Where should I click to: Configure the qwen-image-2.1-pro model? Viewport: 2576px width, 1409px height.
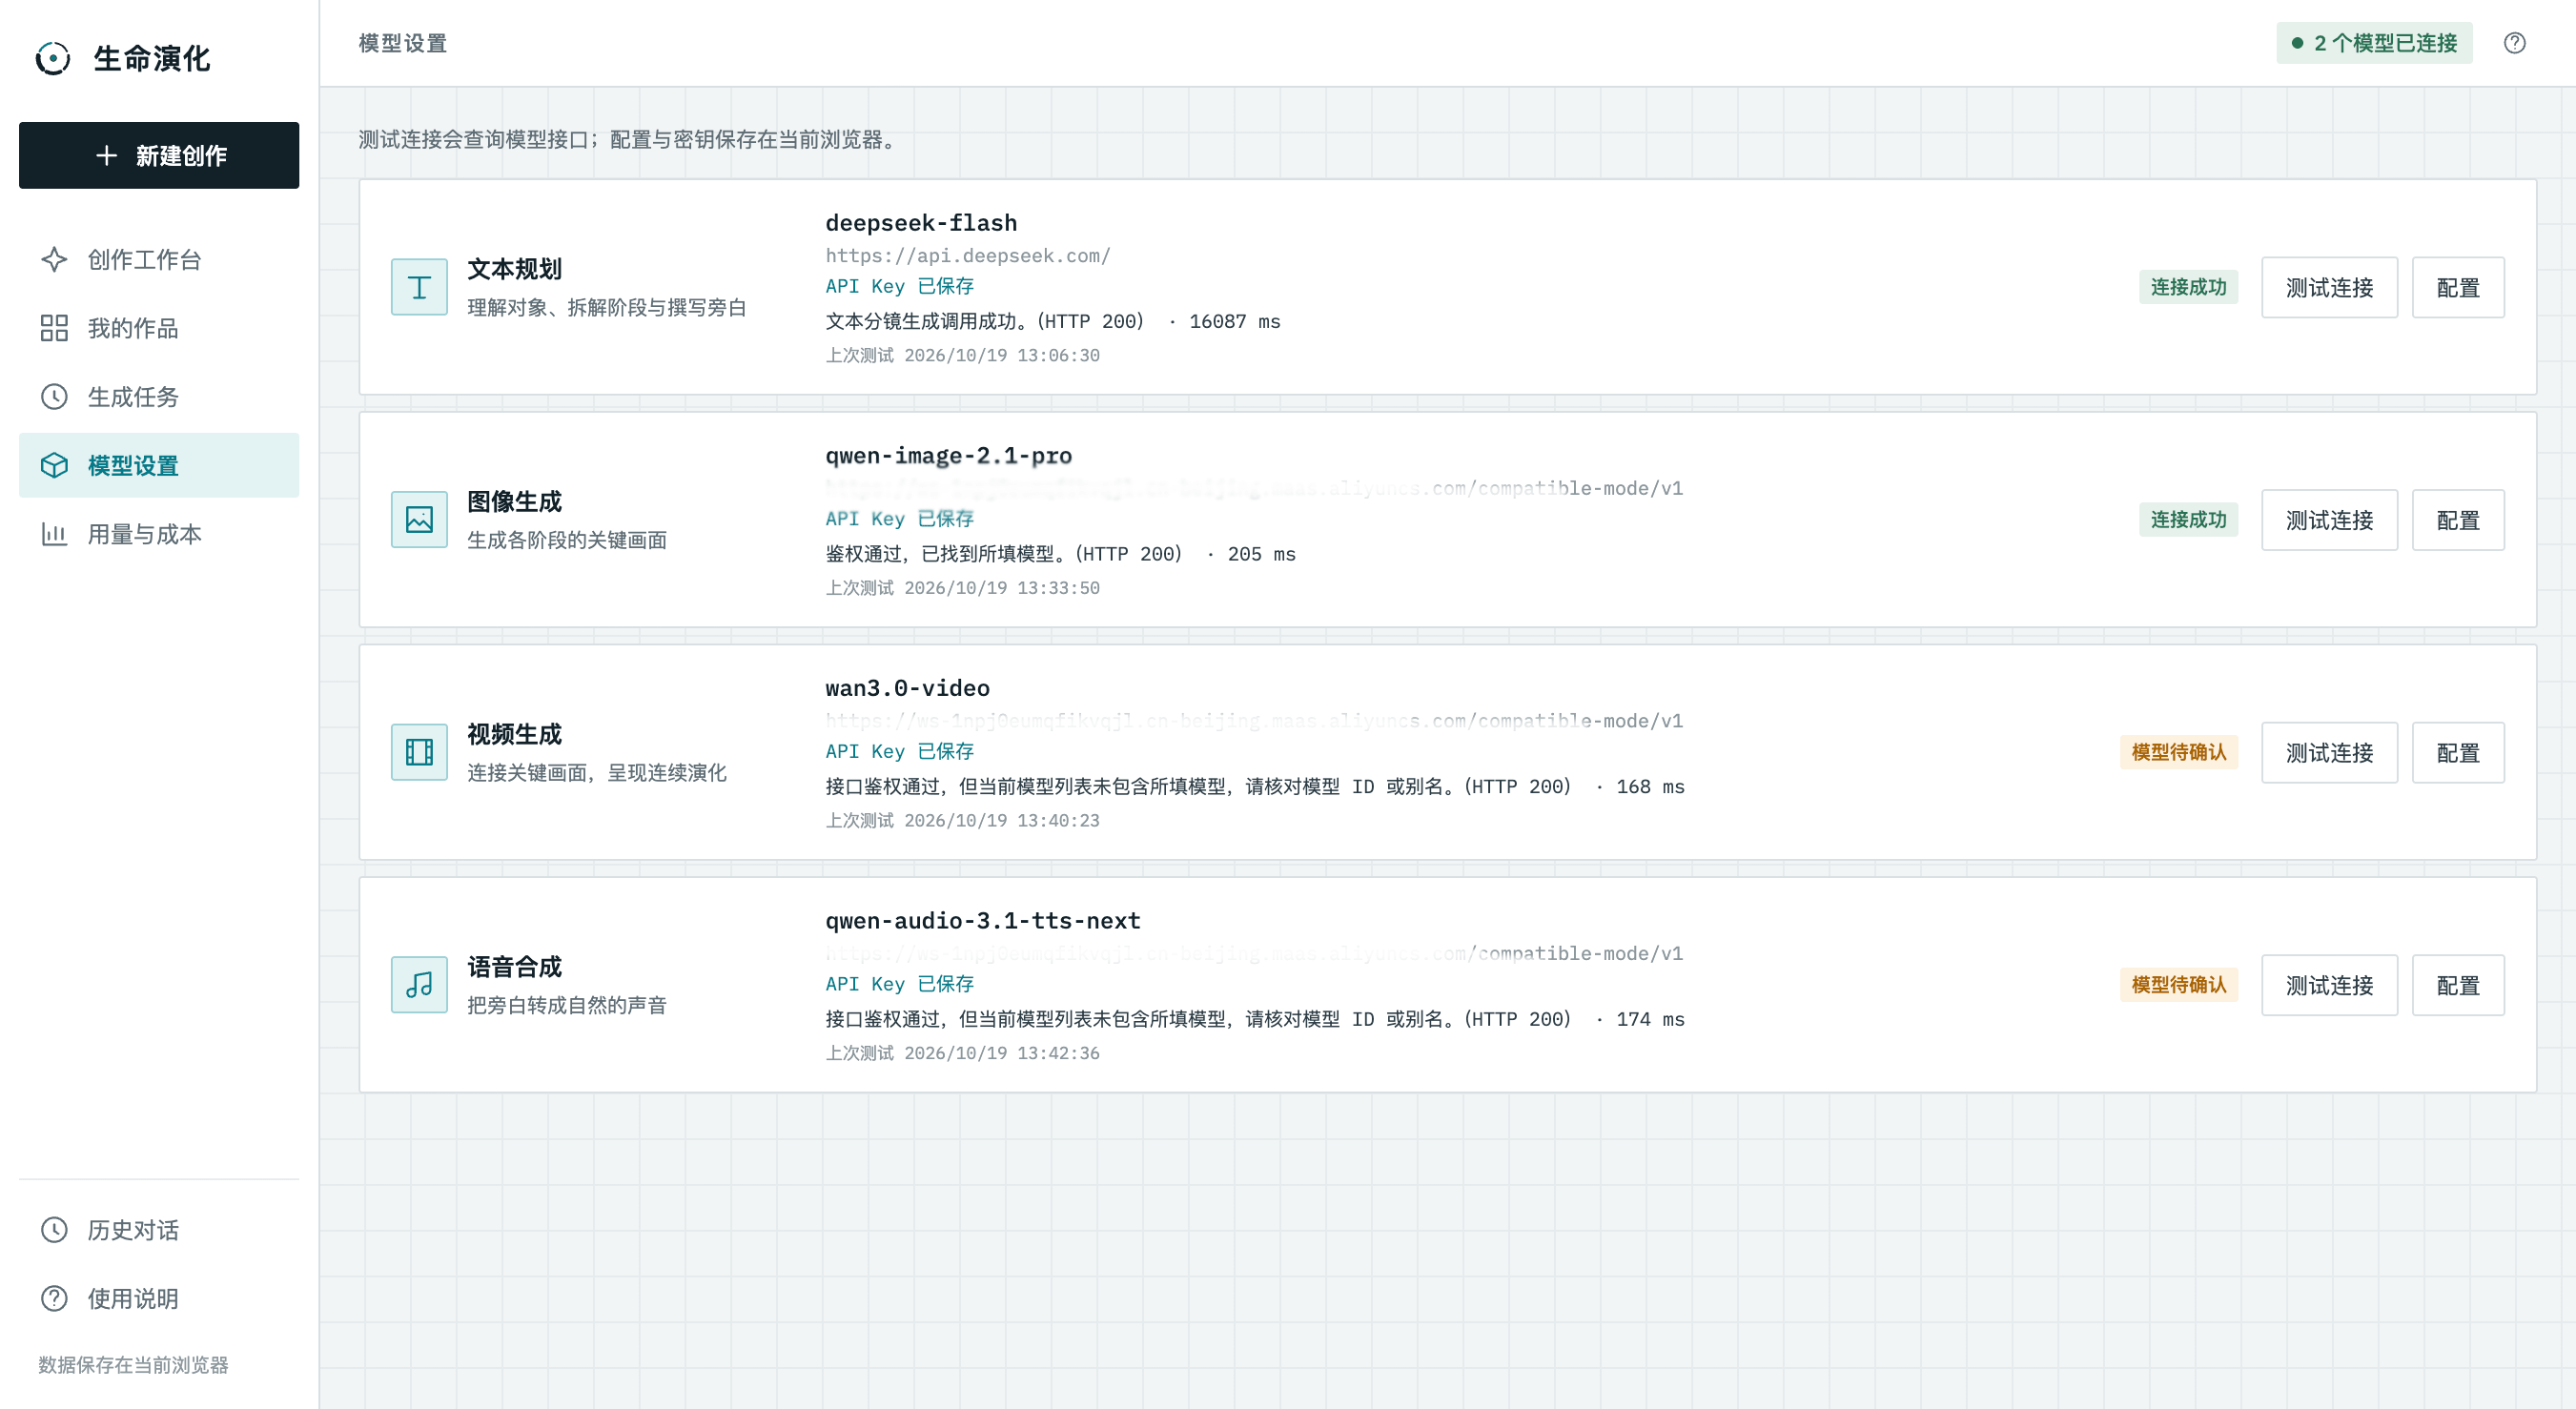click(x=2458, y=520)
